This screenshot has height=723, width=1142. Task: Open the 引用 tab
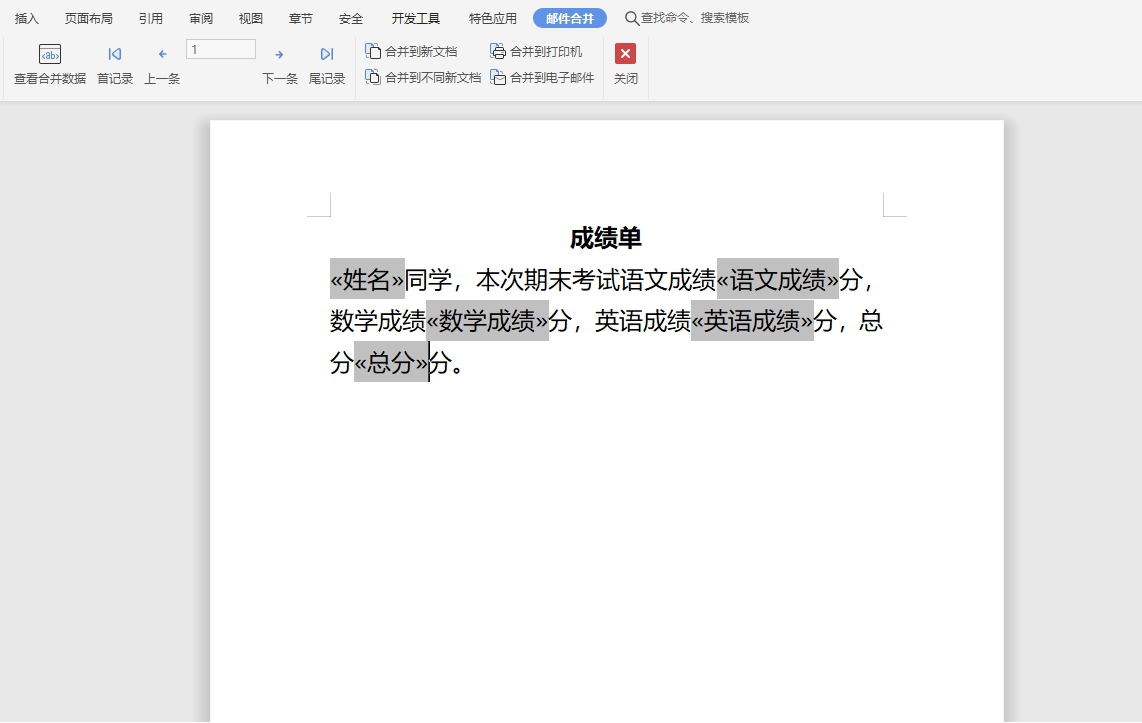(x=151, y=18)
